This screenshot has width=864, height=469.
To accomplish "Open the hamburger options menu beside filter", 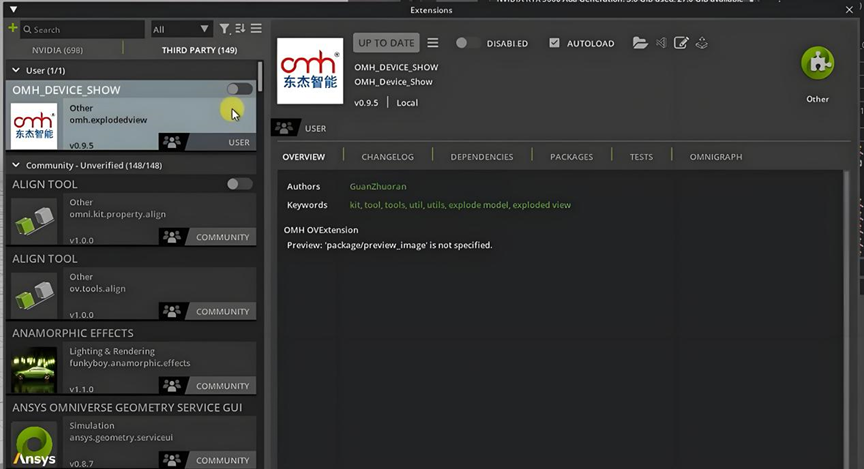I will (x=256, y=28).
